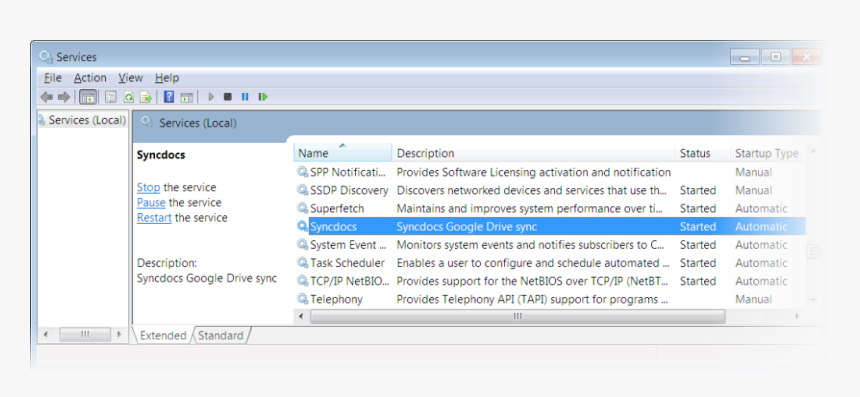Select the Superfetch service name
The width and height of the screenshot is (860, 397).
point(337,208)
